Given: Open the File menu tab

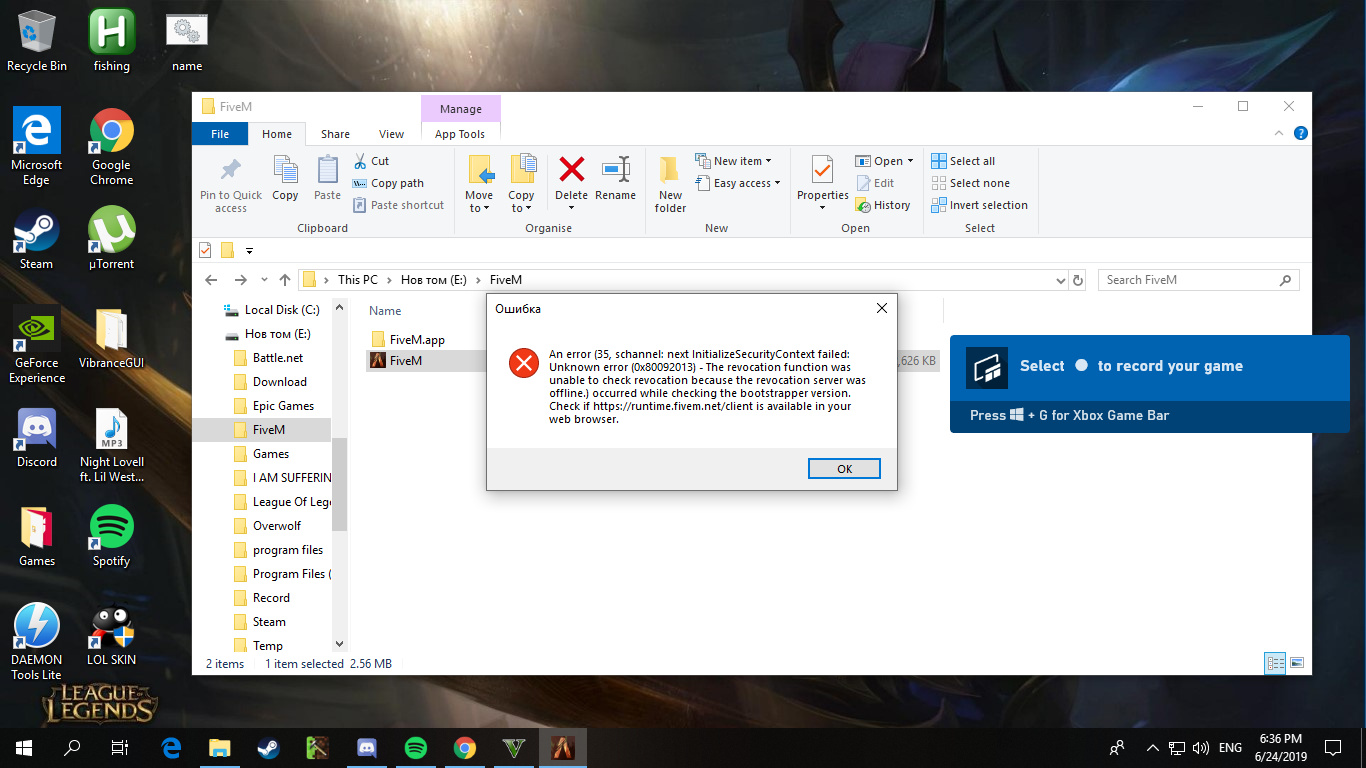Looking at the screenshot, I should (x=220, y=134).
